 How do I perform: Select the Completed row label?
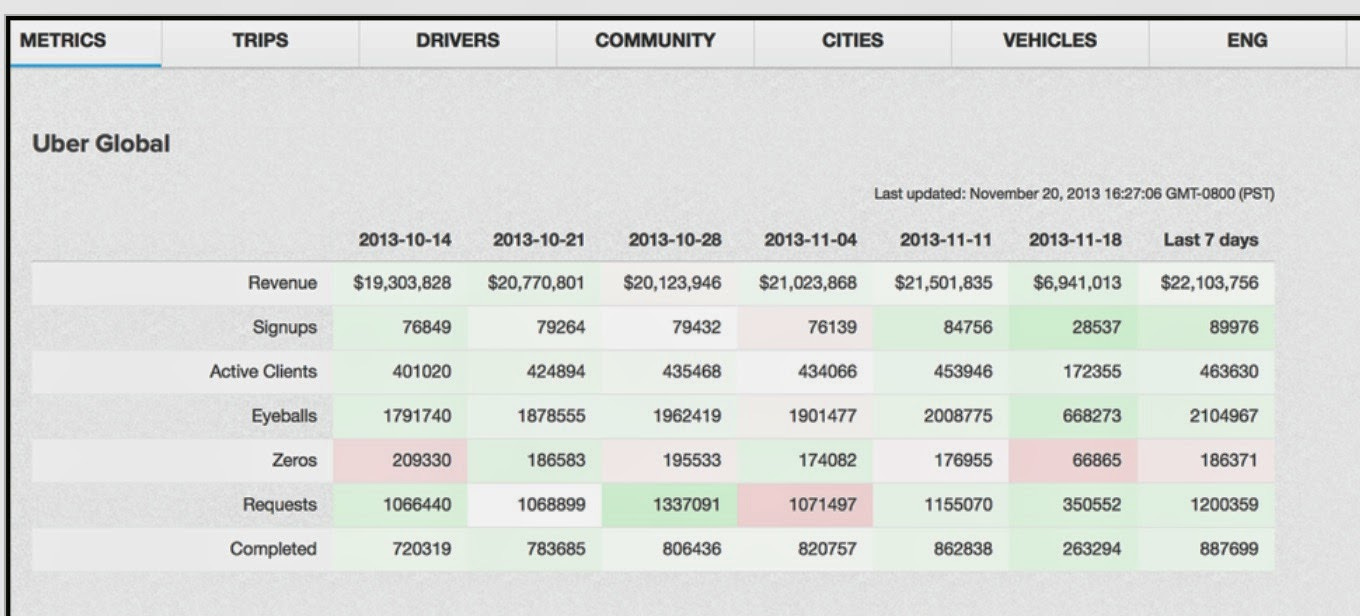(273, 549)
